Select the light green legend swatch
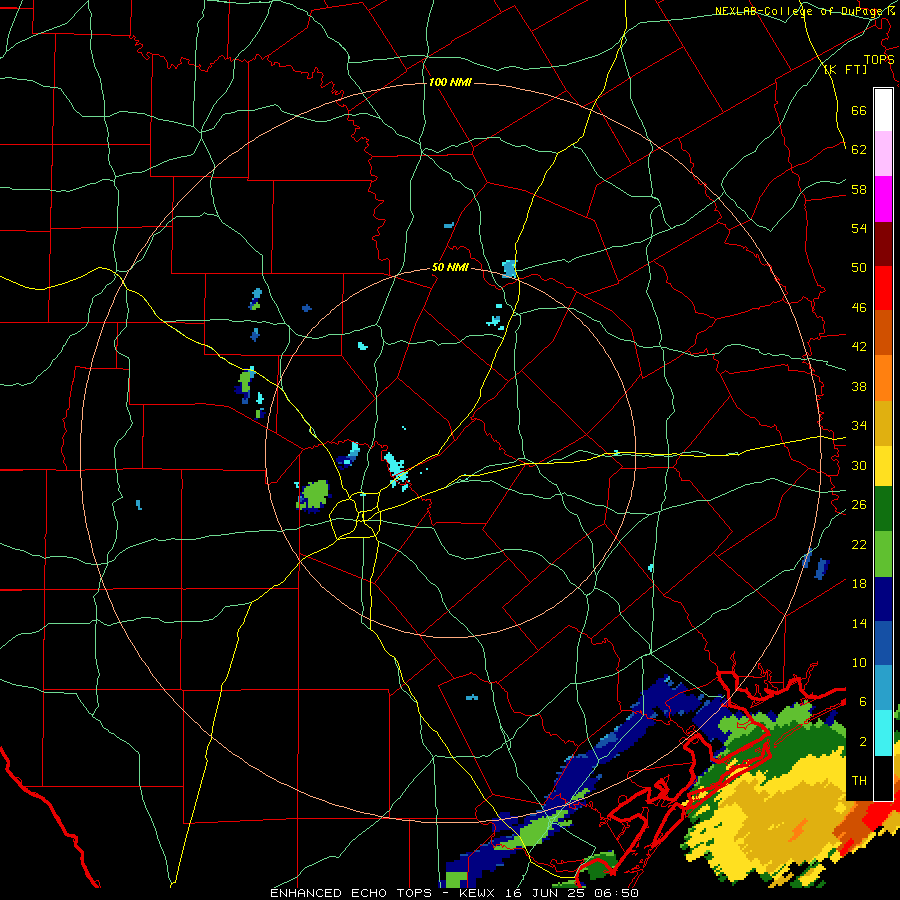This screenshot has height=900, width=900. (x=883, y=554)
